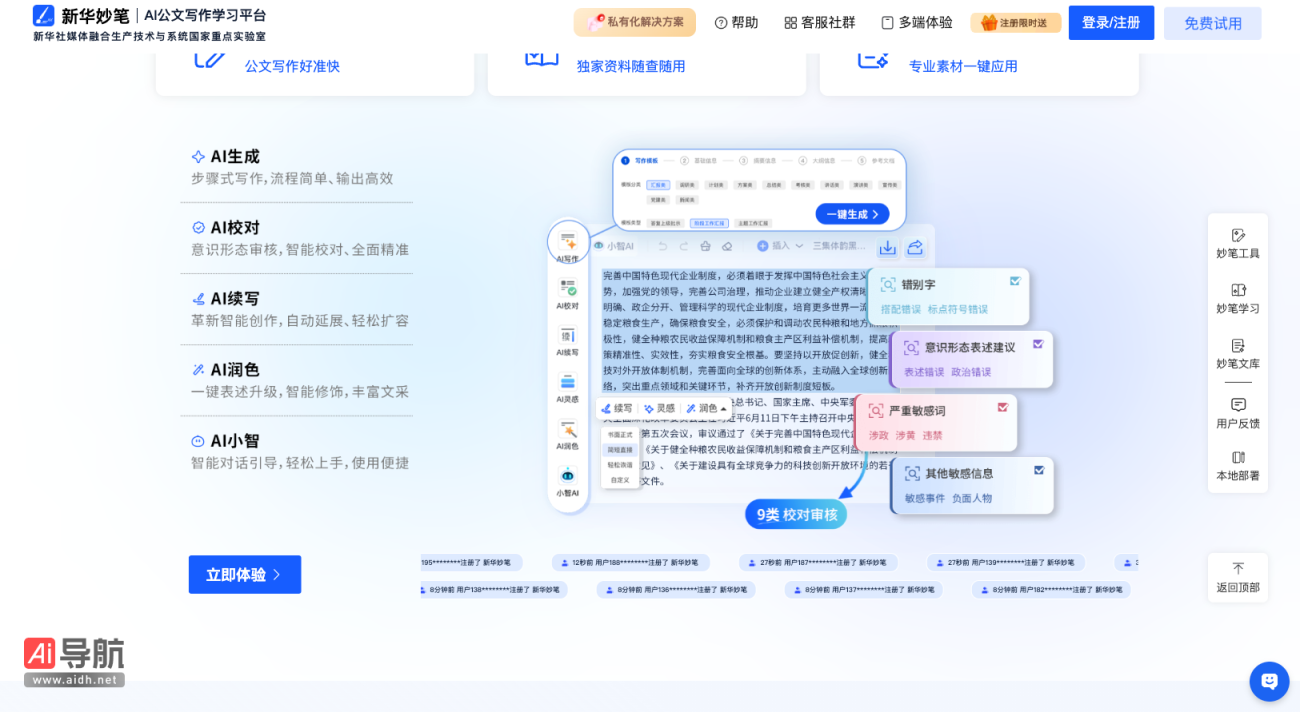Click the undo arrow in editor toolbar
The image size is (1300, 712).
click(x=662, y=246)
